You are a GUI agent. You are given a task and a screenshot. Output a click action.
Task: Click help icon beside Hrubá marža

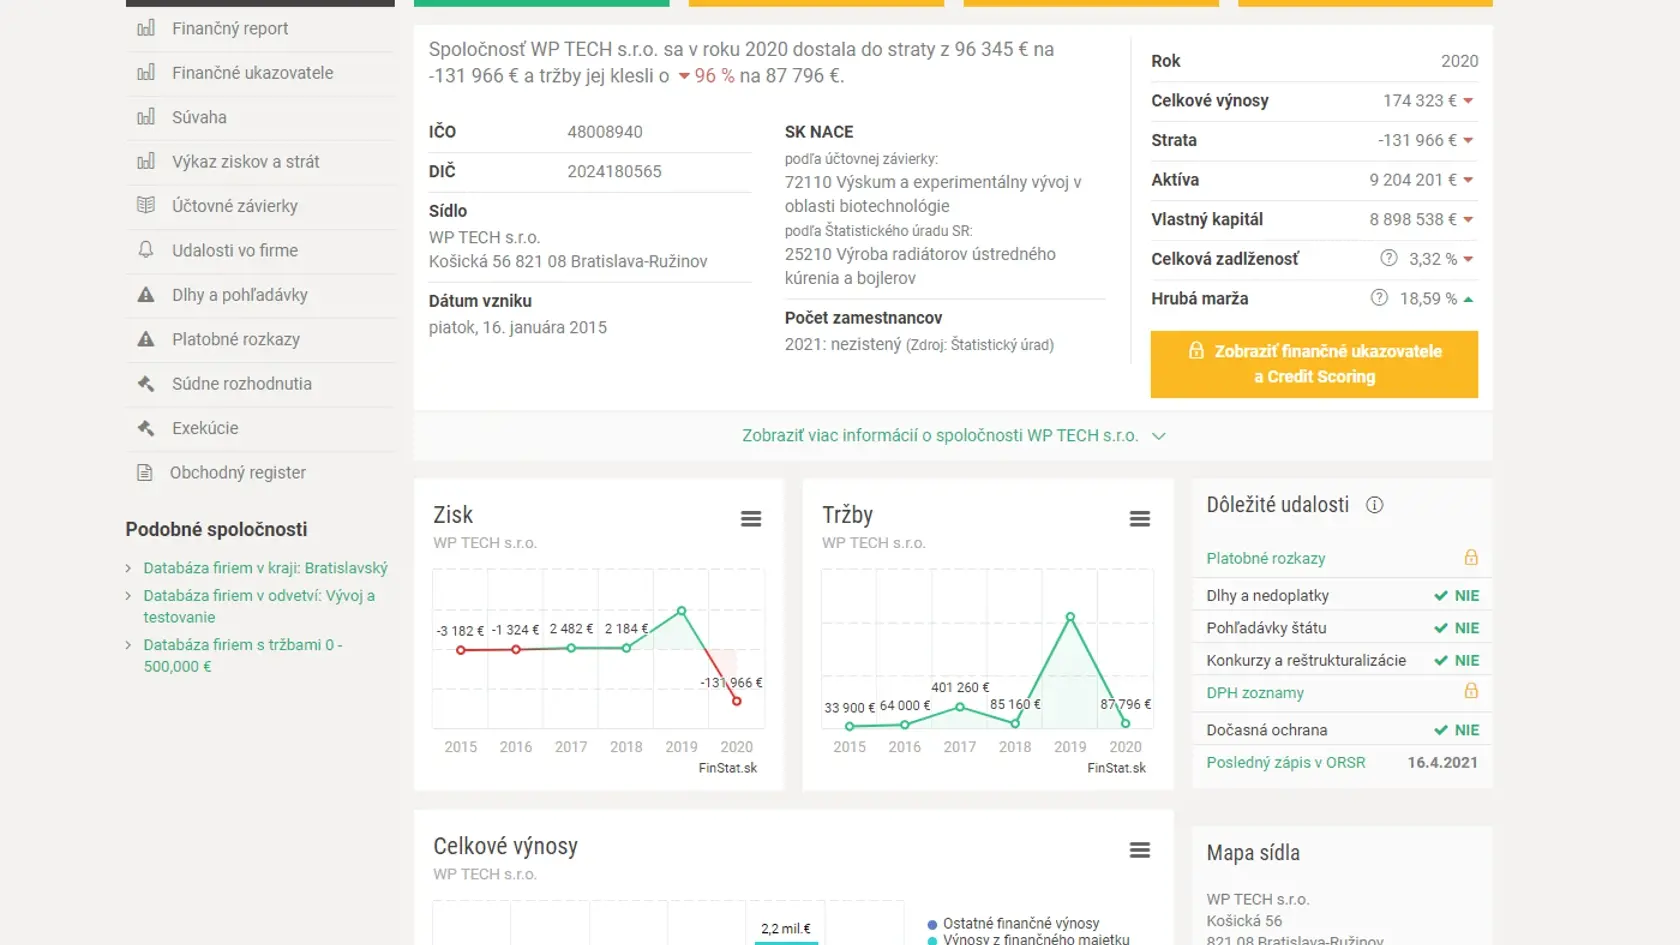coord(1379,297)
